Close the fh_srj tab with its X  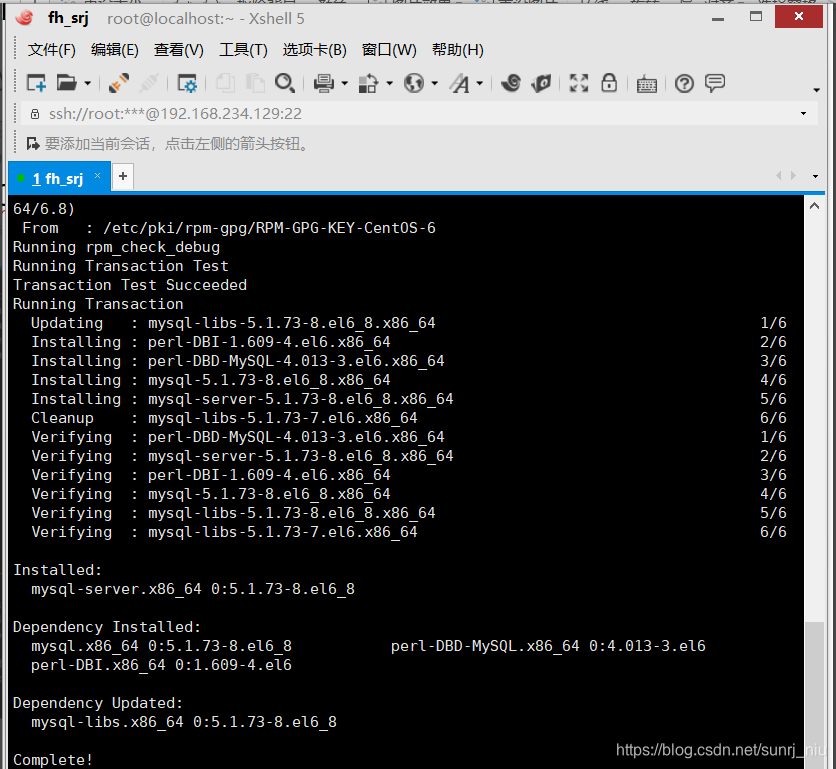(x=98, y=175)
